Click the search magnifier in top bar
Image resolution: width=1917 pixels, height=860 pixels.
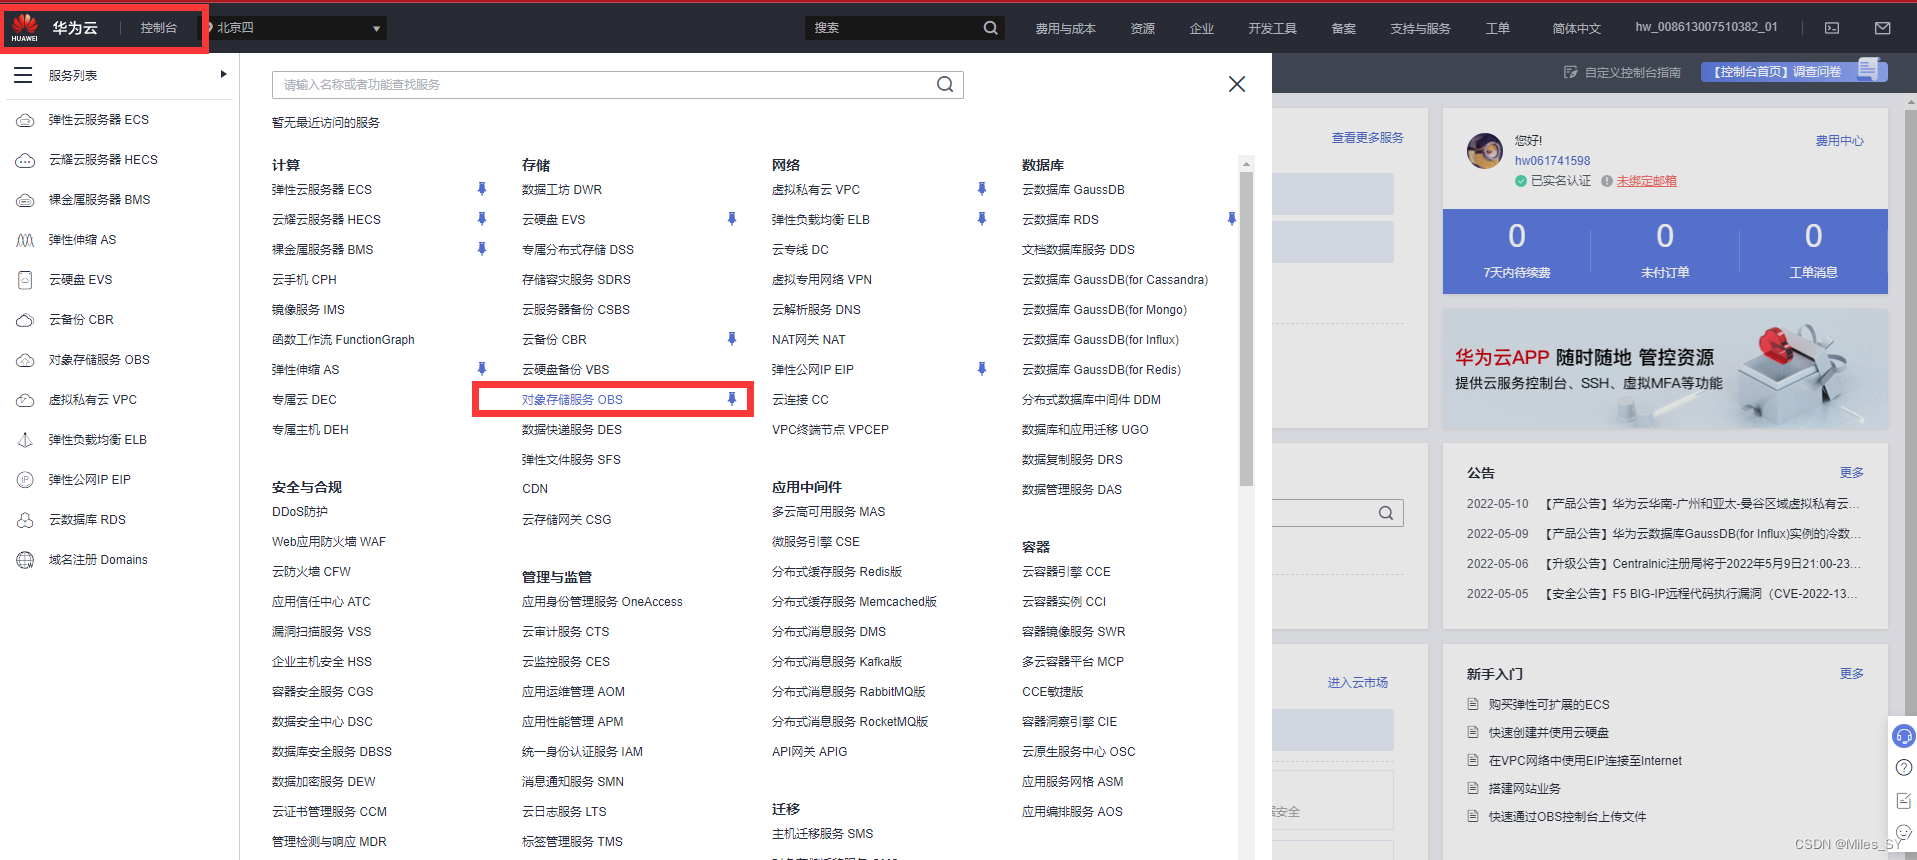990,28
